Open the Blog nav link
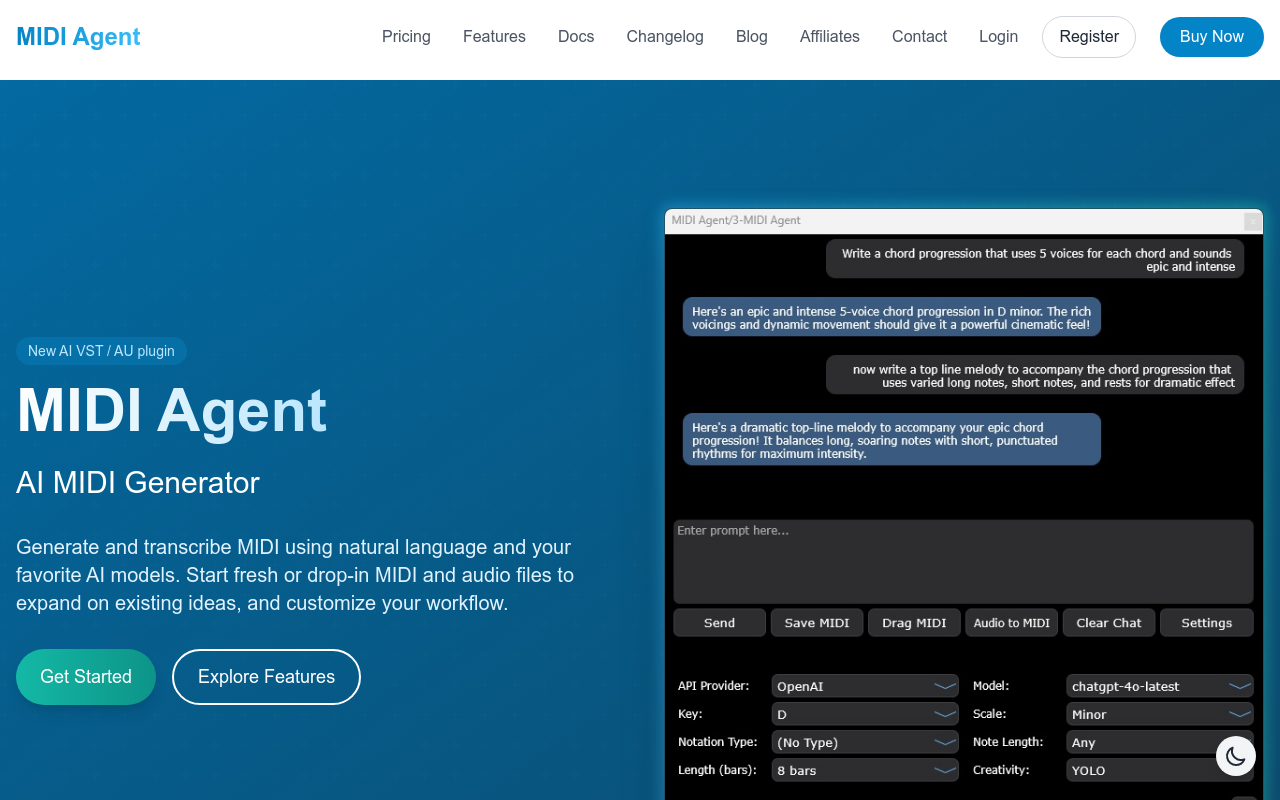Image resolution: width=1280 pixels, height=800 pixels. coord(752,37)
